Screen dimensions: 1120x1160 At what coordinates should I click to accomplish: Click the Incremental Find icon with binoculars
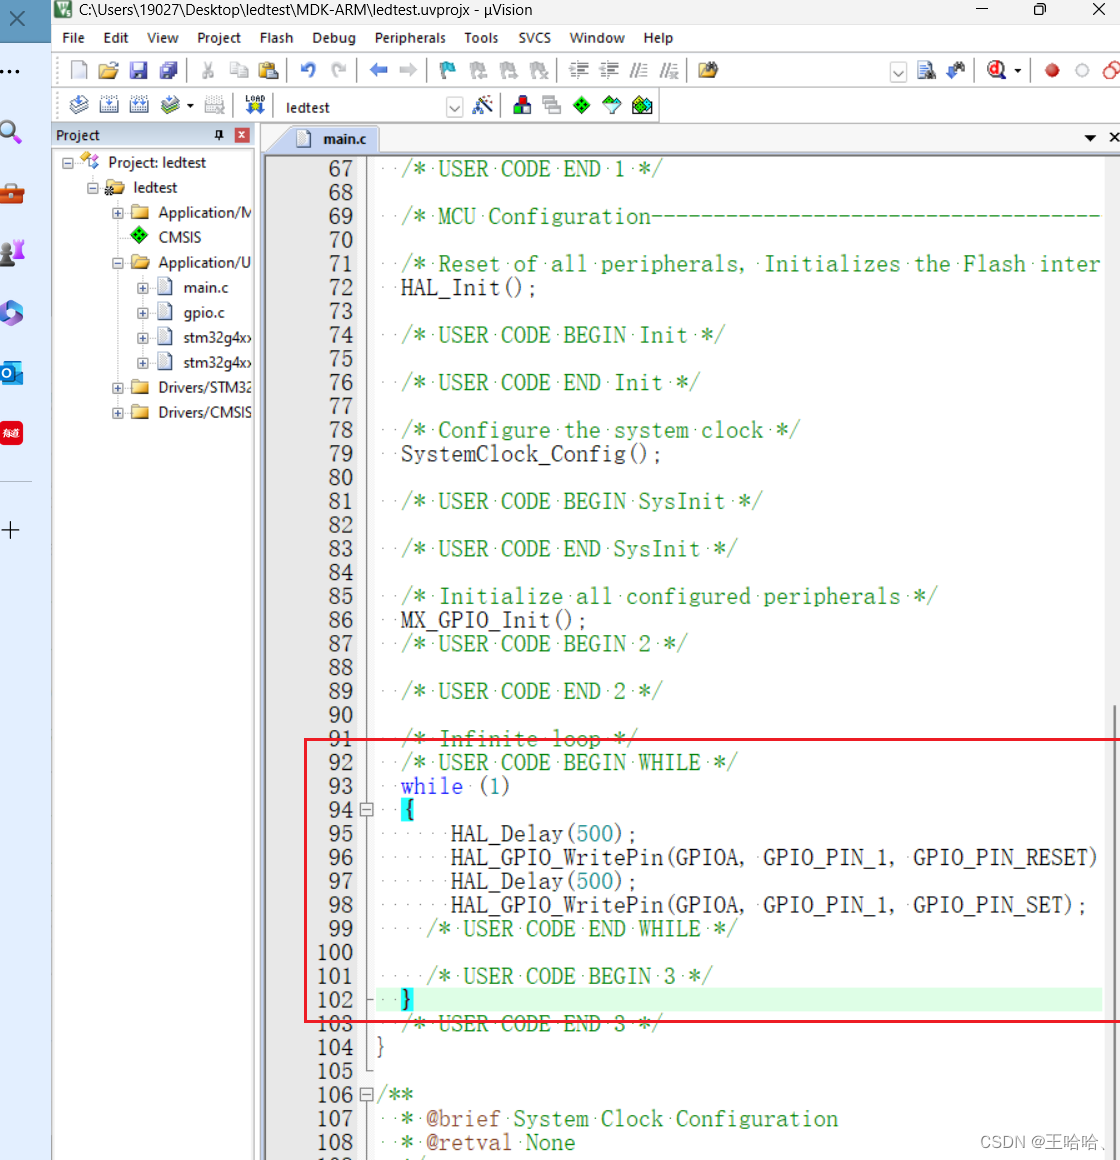click(x=956, y=70)
